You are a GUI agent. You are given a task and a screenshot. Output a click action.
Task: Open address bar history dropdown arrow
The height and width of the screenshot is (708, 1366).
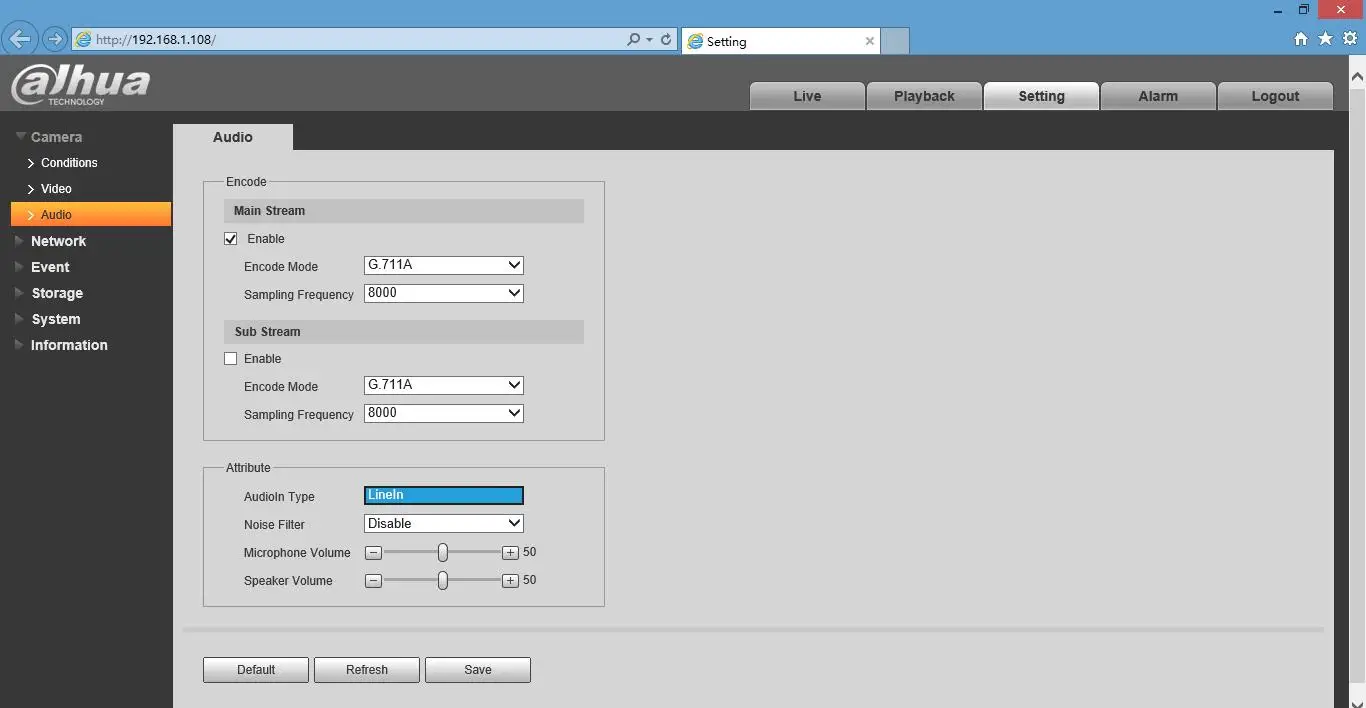650,40
